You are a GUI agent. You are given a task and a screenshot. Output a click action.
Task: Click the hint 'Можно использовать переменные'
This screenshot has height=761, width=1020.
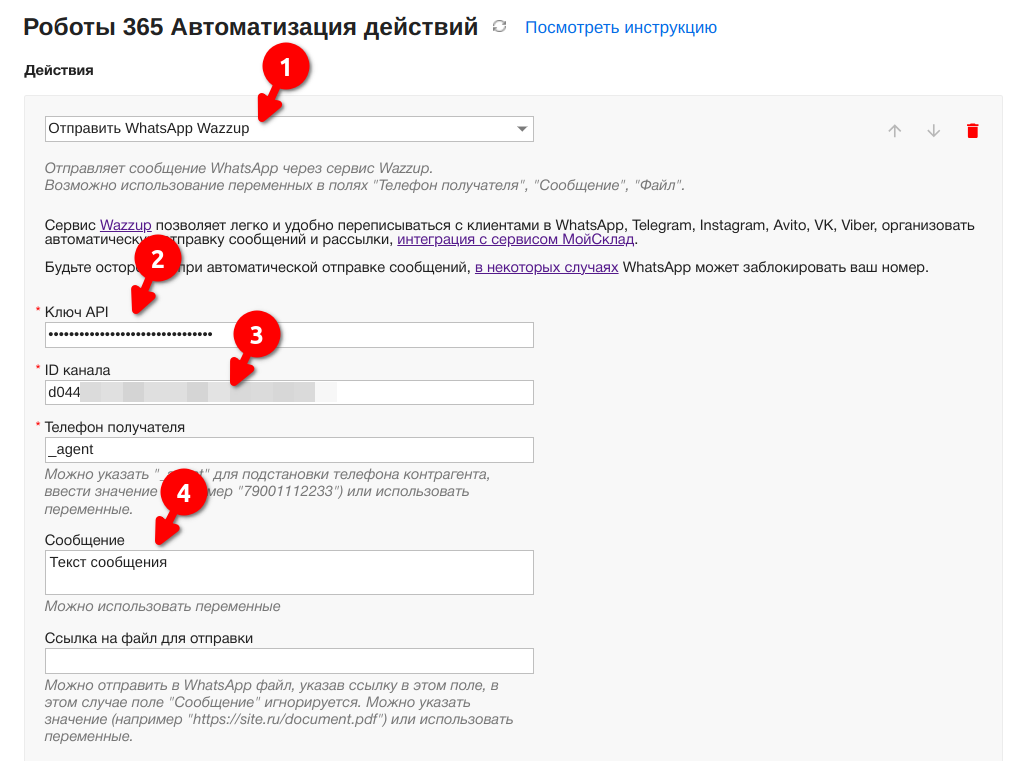pyautogui.click(x=163, y=606)
